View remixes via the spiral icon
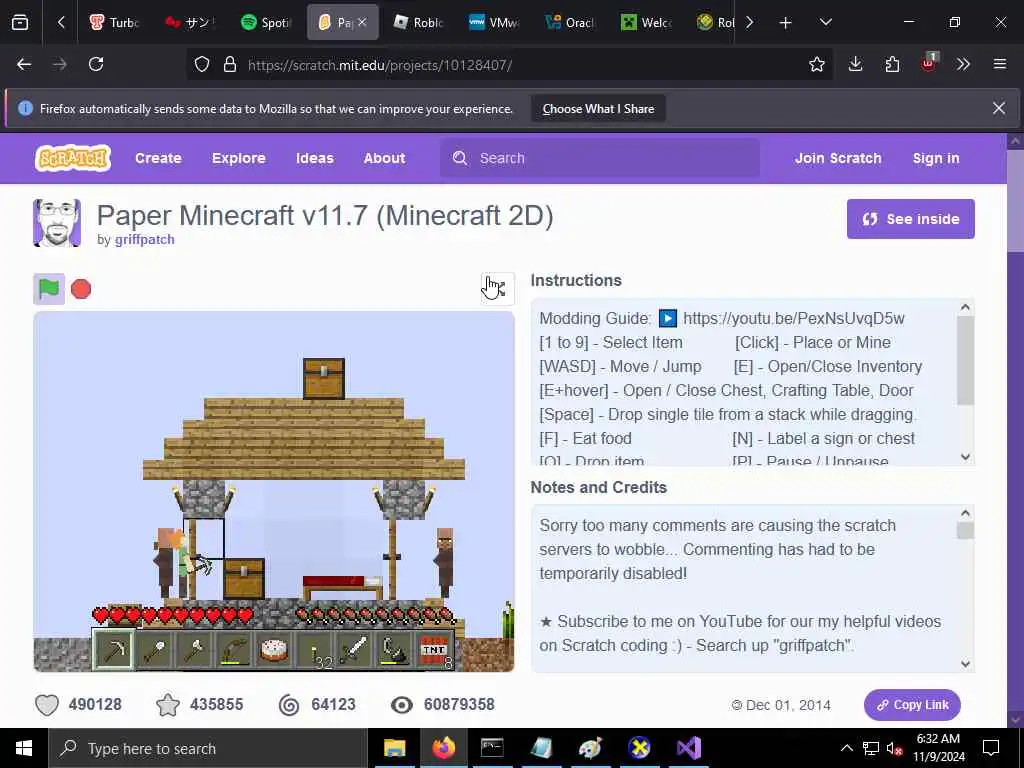Image resolution: width=1024 pixels, height=768 pixels. 289,705
